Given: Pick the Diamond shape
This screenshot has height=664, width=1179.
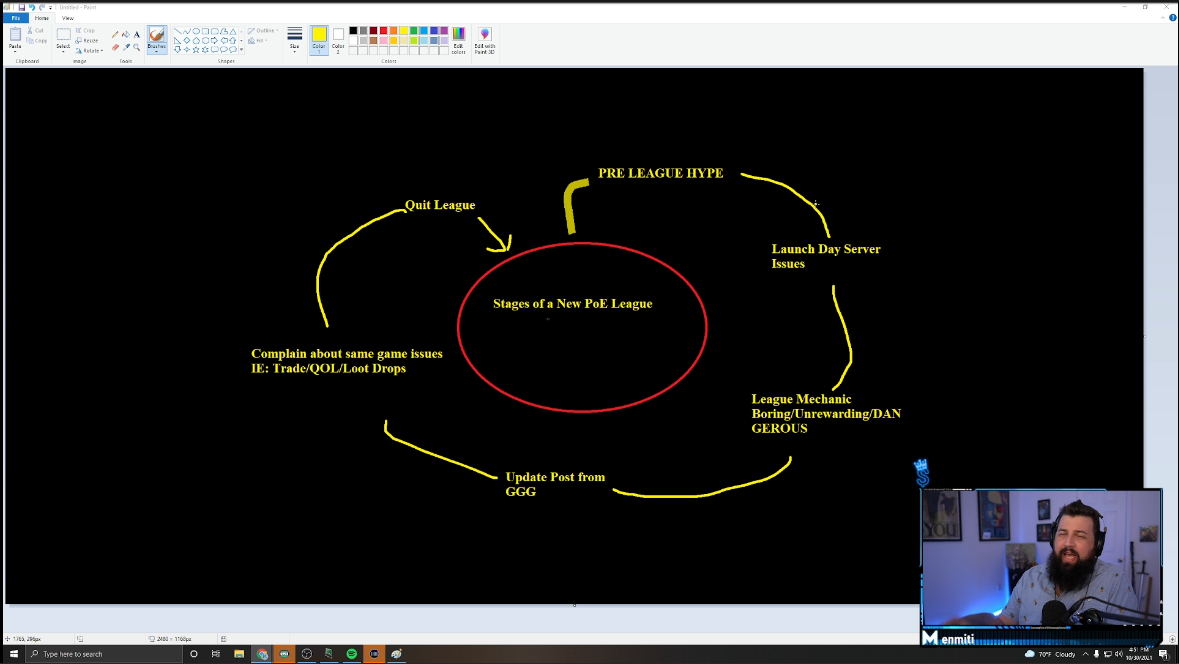Looking at the screenshot, I should pyautogui.click(x=186, y=41).
